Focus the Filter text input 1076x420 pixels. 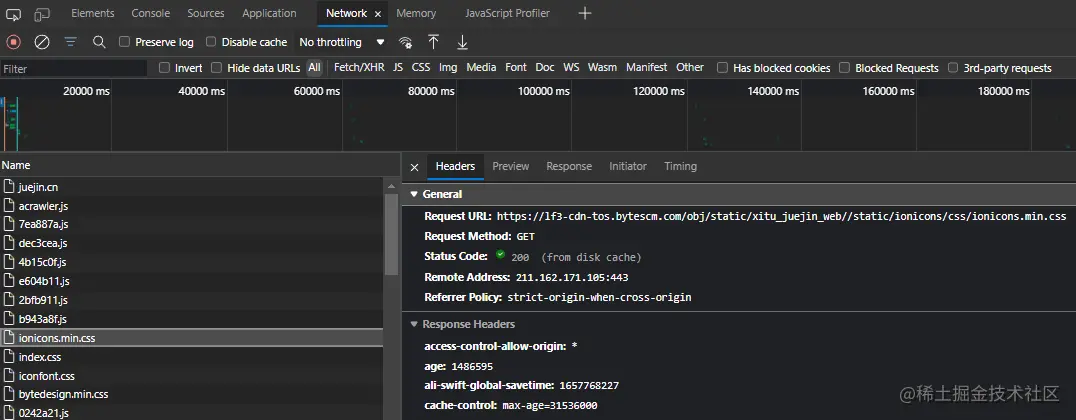(73, 69)
